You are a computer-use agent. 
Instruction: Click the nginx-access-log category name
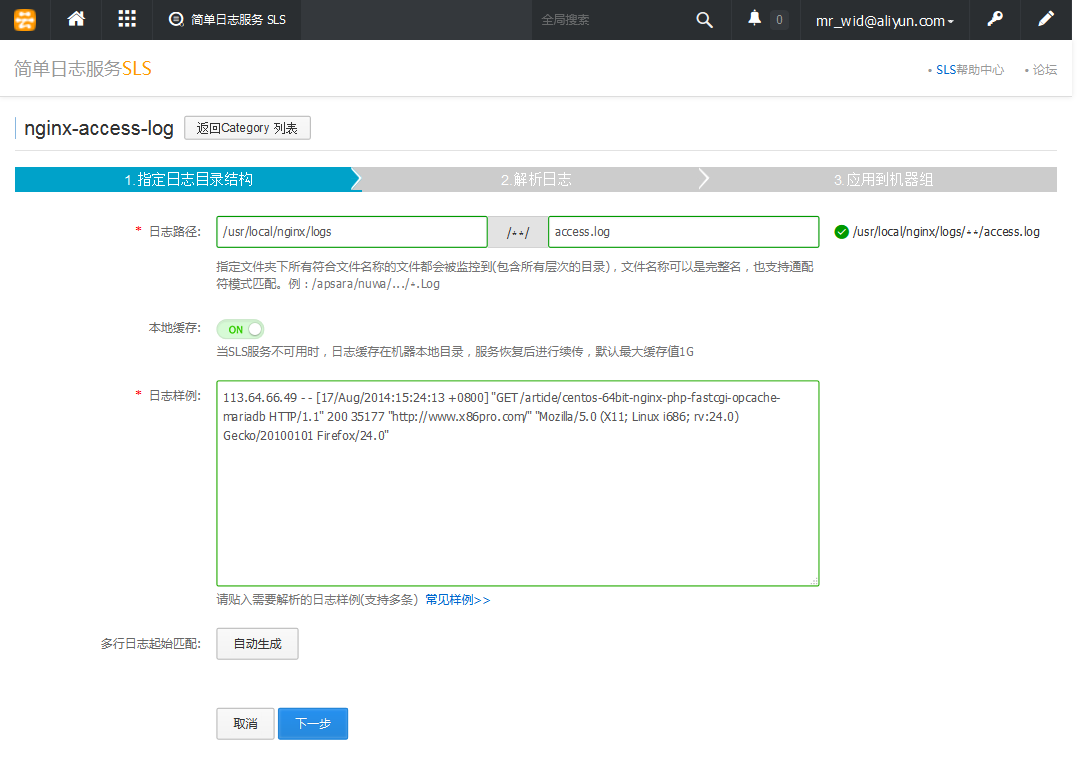tap(98, 128)
